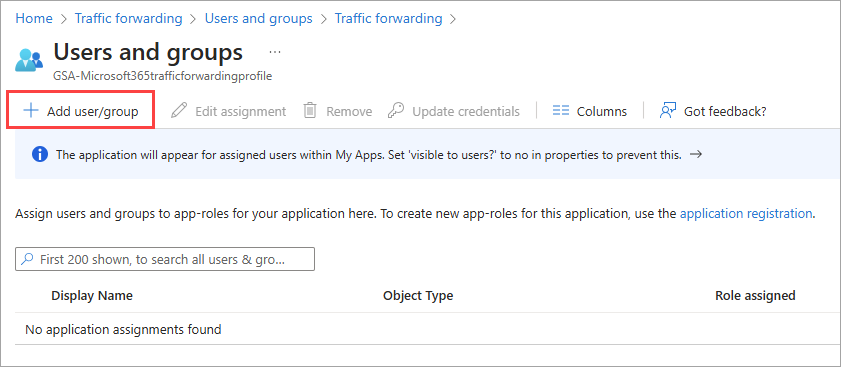Screen dimensions: 841x367
Task: Click the Users and groups heading
Action: 148,52
